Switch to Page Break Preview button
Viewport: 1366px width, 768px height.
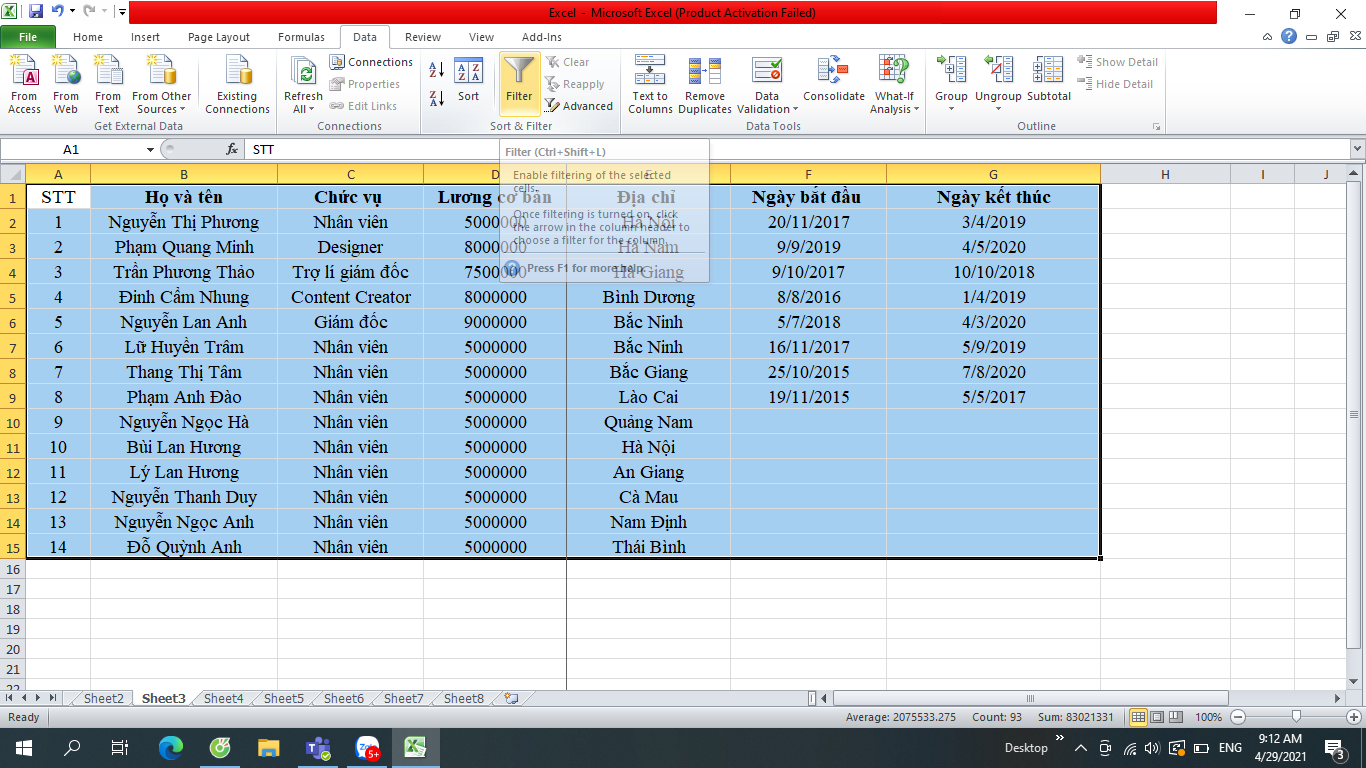1177,717
